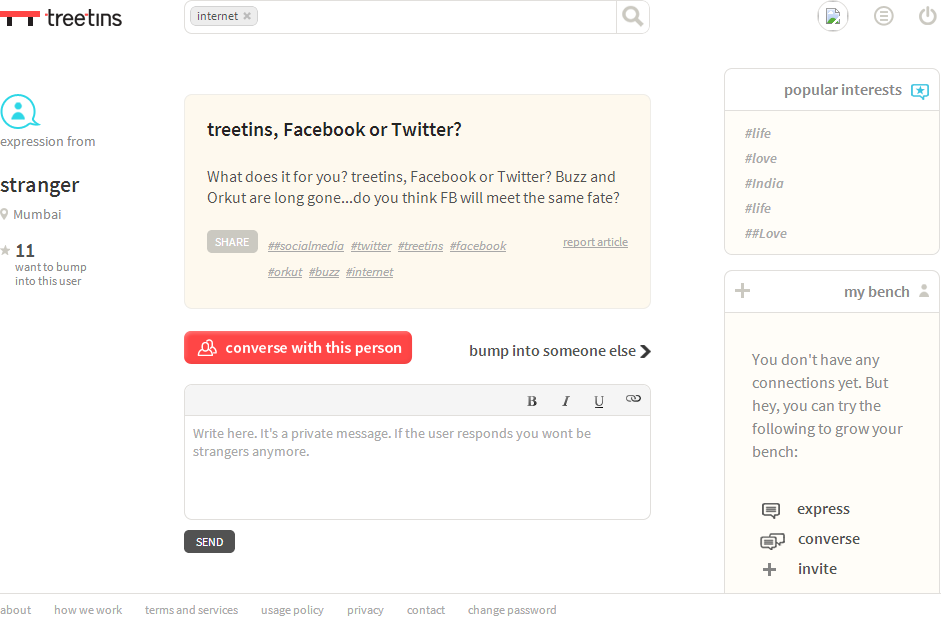The height and width of the screenshot is (624, 941).
Task: Focus the private message text area
Action: (417, 467)
